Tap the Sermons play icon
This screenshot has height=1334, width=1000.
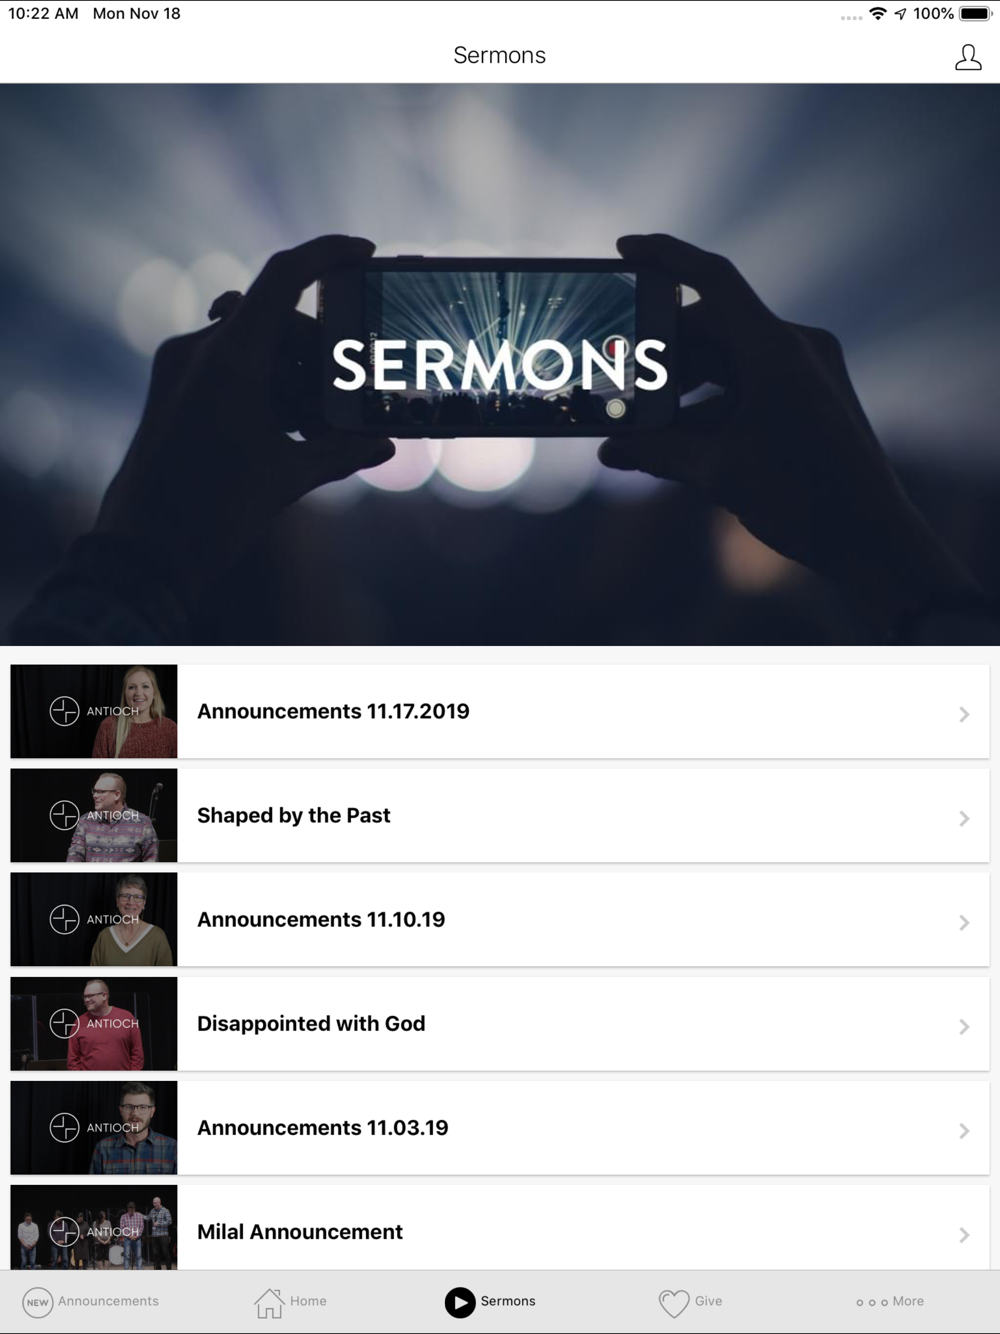point(460,1302)
